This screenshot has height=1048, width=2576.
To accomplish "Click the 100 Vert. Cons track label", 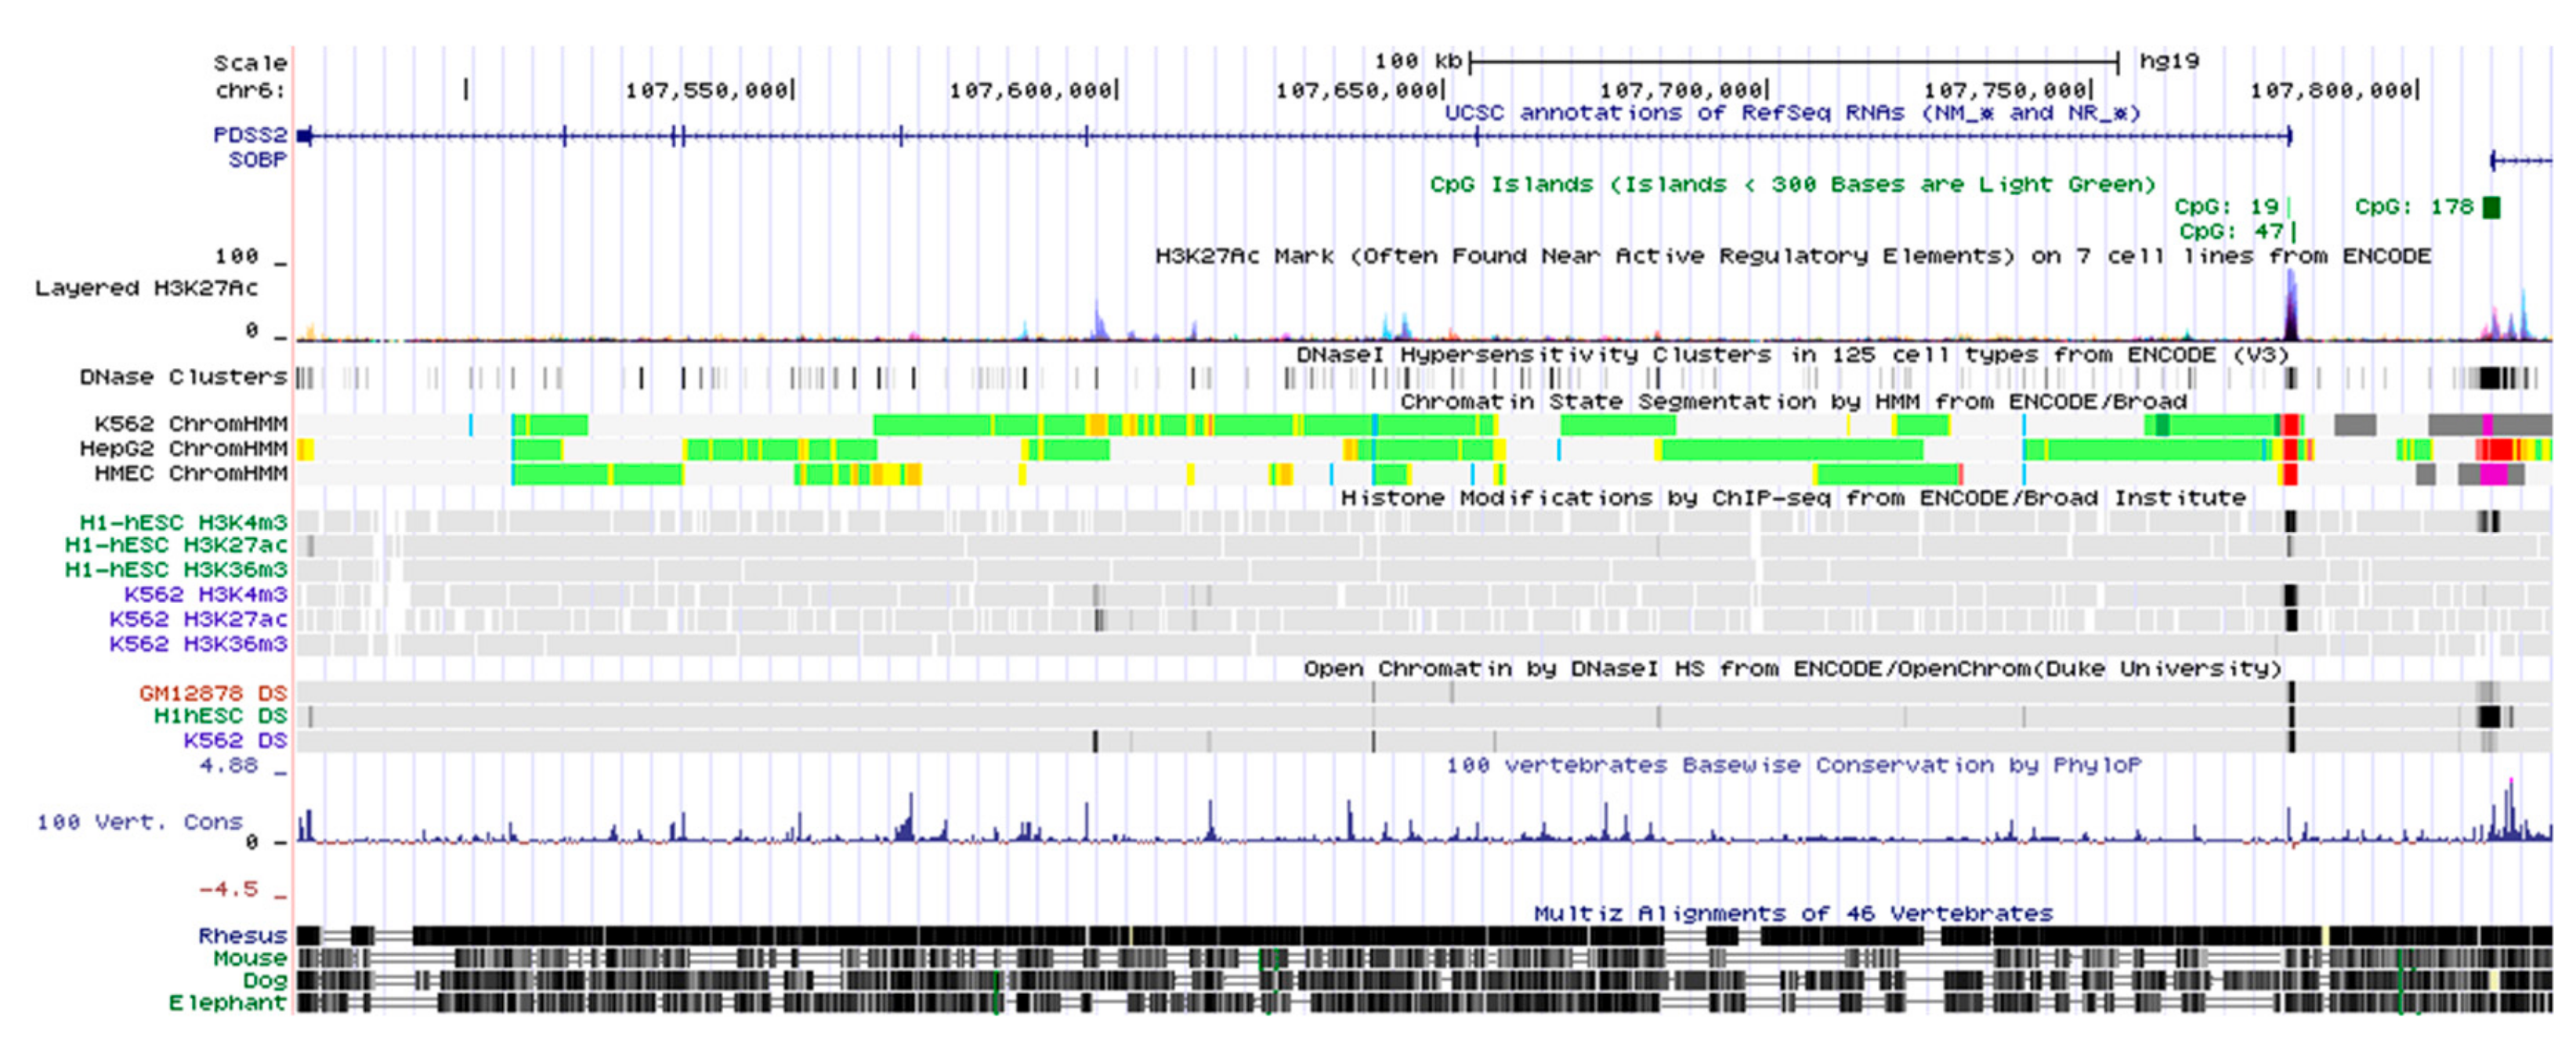I will 140,822.
